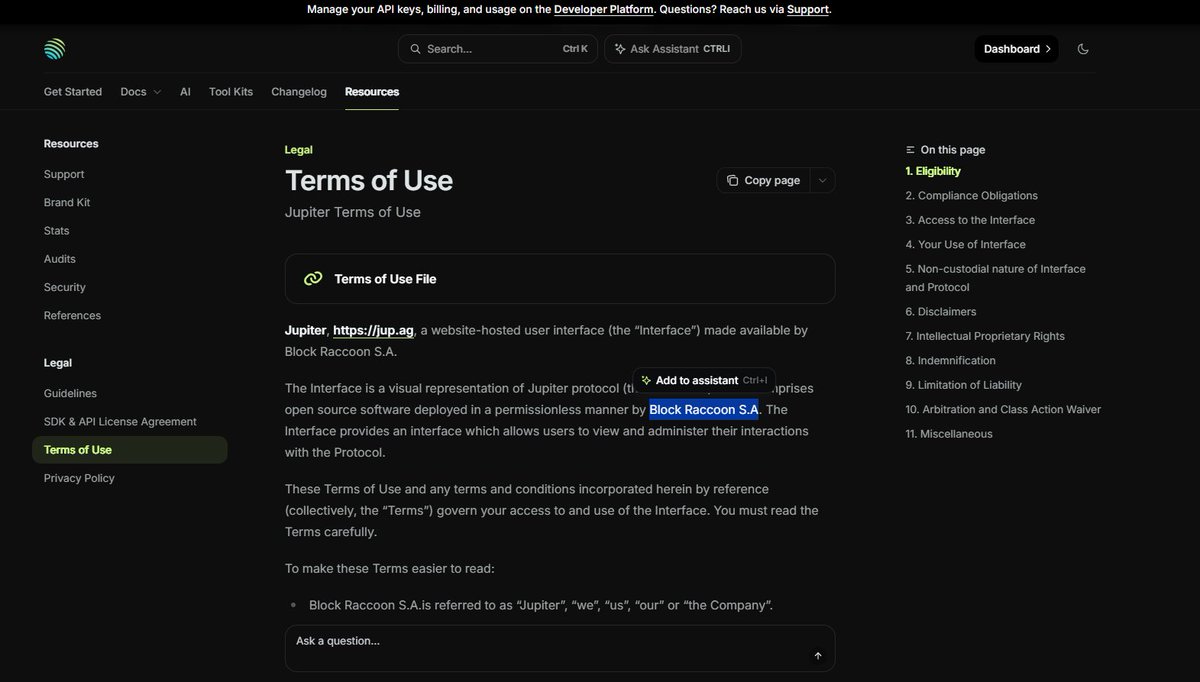
Task: Open Privacy Policy in the sidebar
Action: (79, 478)
